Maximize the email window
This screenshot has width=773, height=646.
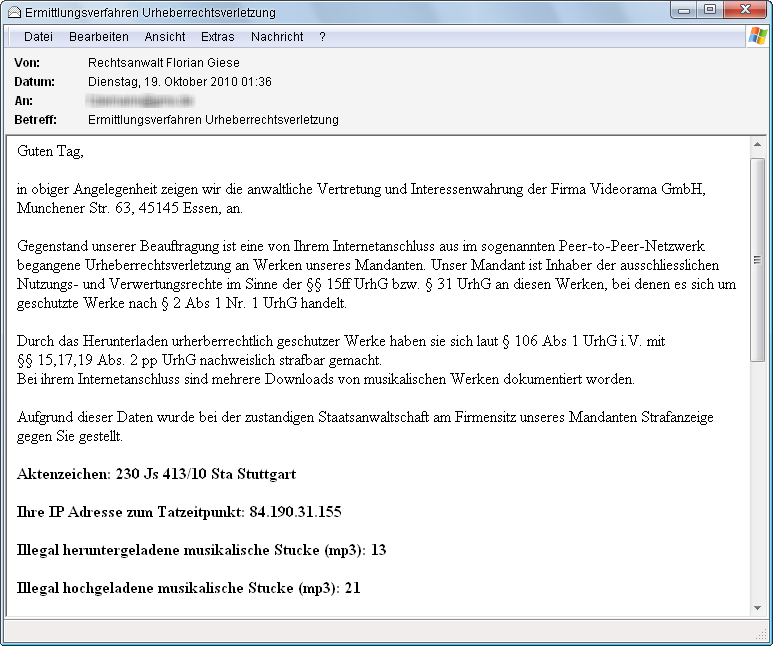709,10
